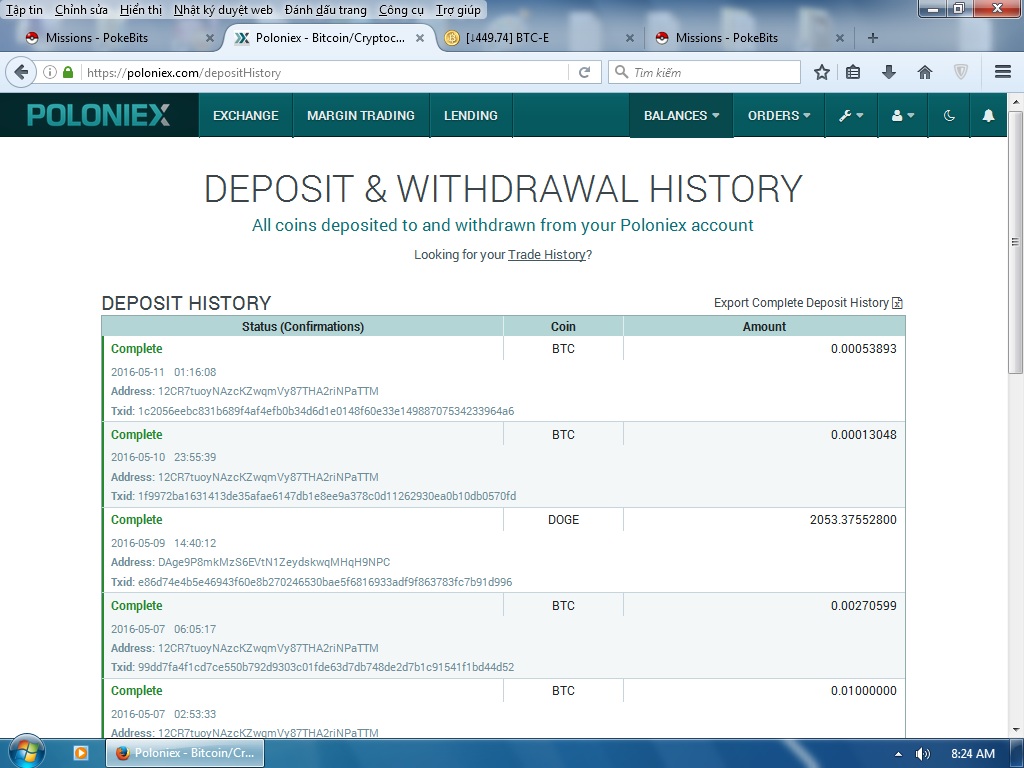Screen dimensions: 1024x768
Task: Open the downloads arrow icon
Action: click(x=889, y=72)
